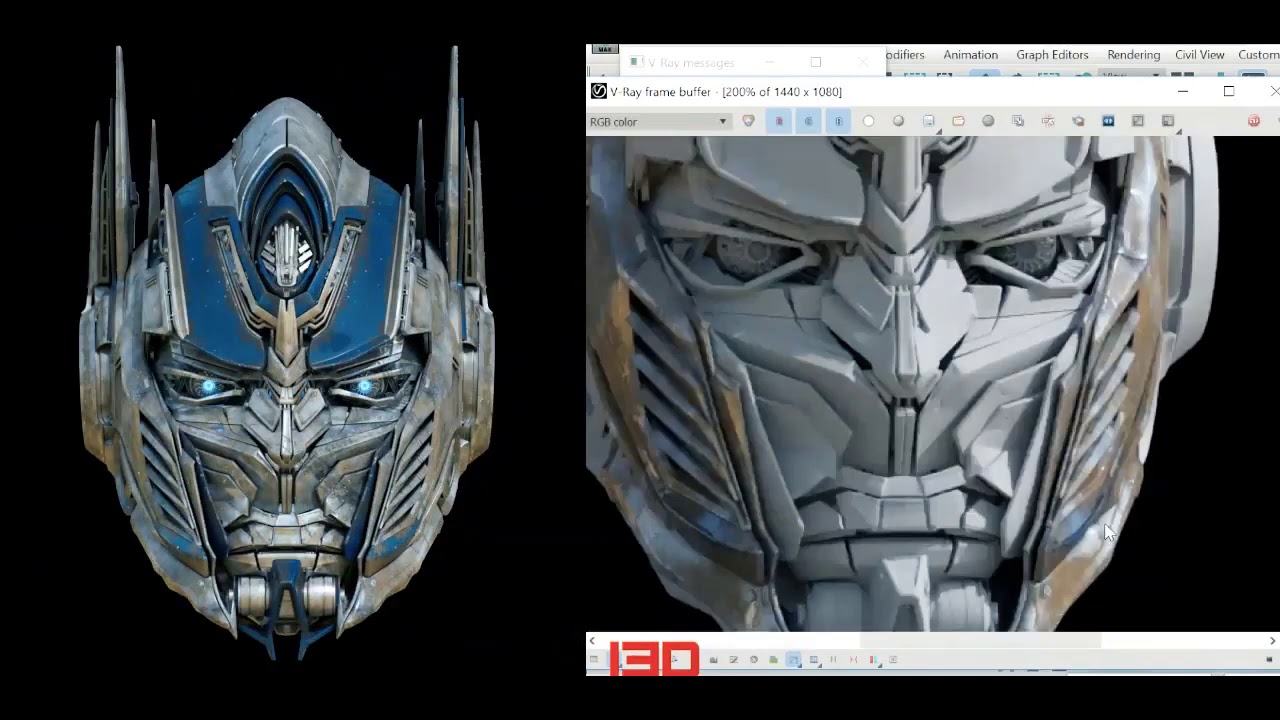This screenshot has width=1280, height=720.
Task: Click icon right of highlighted bottom button
Action: tap(813, 660)
